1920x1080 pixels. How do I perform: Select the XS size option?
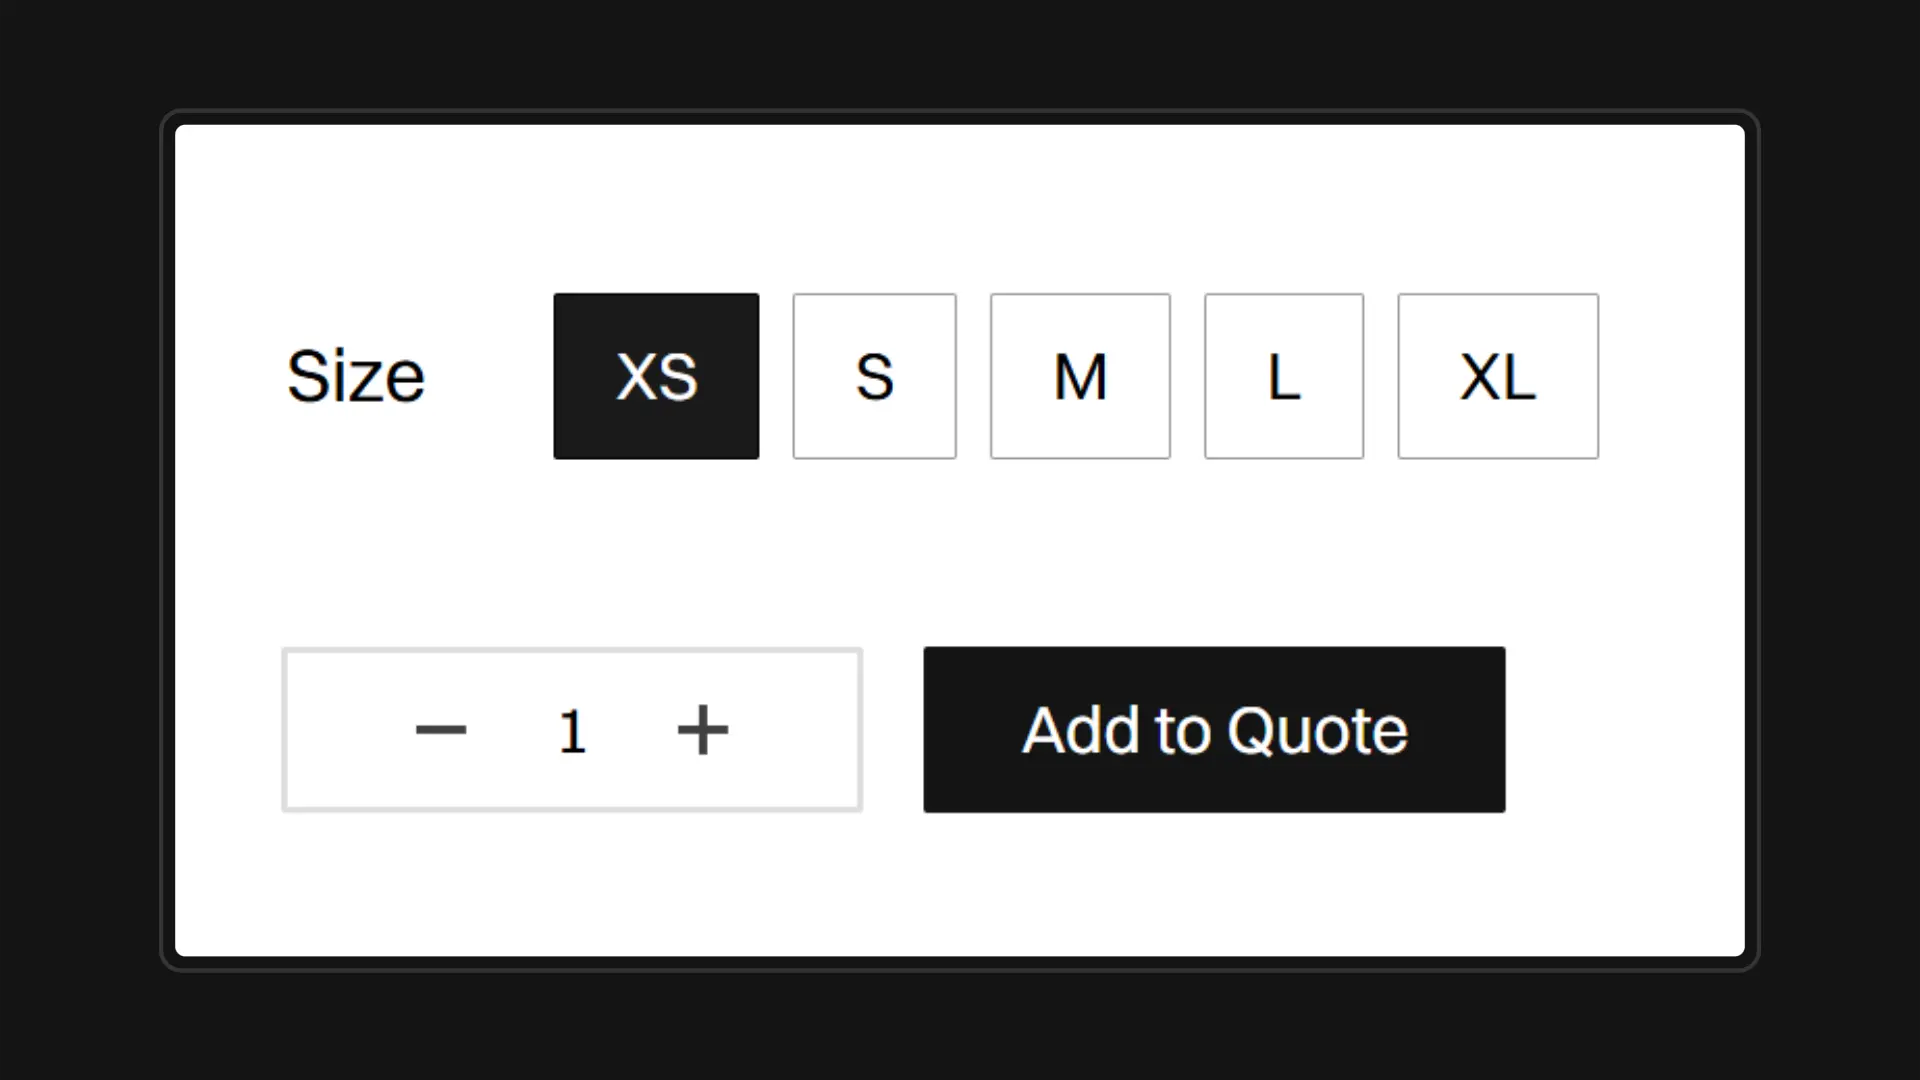click(x=656, y=376)
